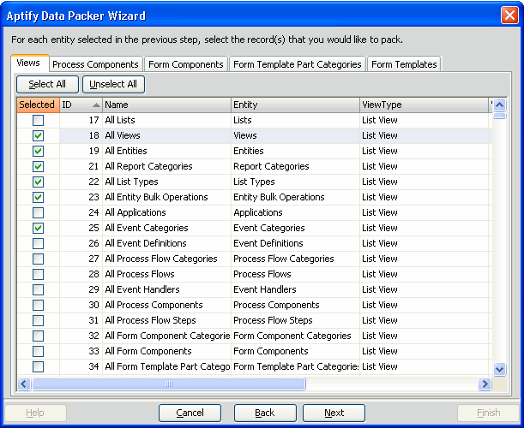Click the horizontal scrollbar thumb
528x443 pixels.
[169, 384]
